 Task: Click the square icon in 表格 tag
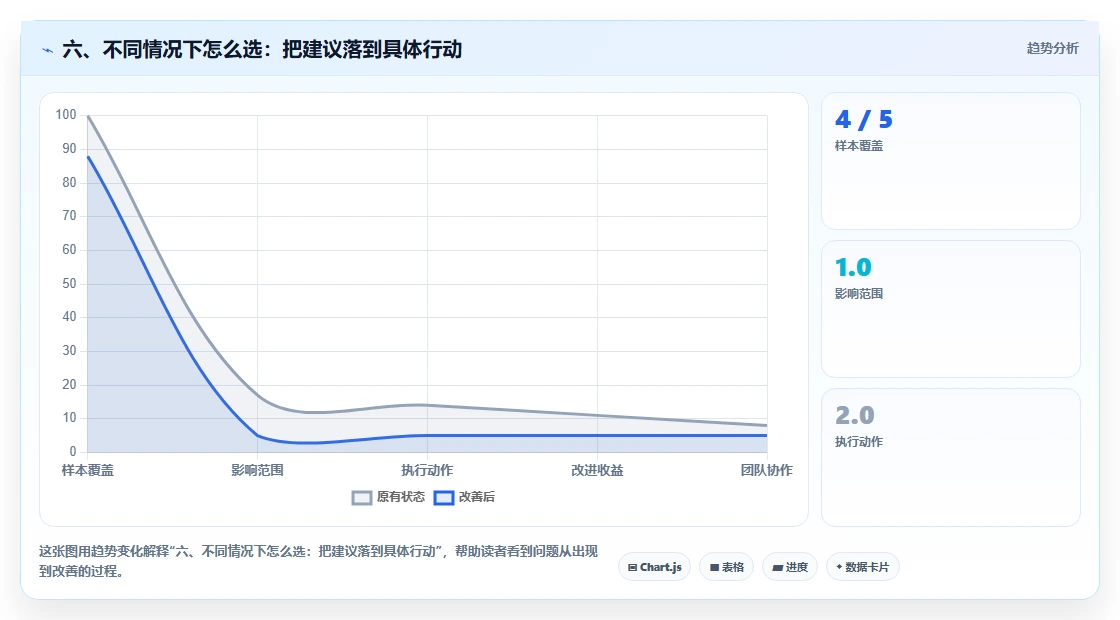pyautogui.click(x=714, y=568)
